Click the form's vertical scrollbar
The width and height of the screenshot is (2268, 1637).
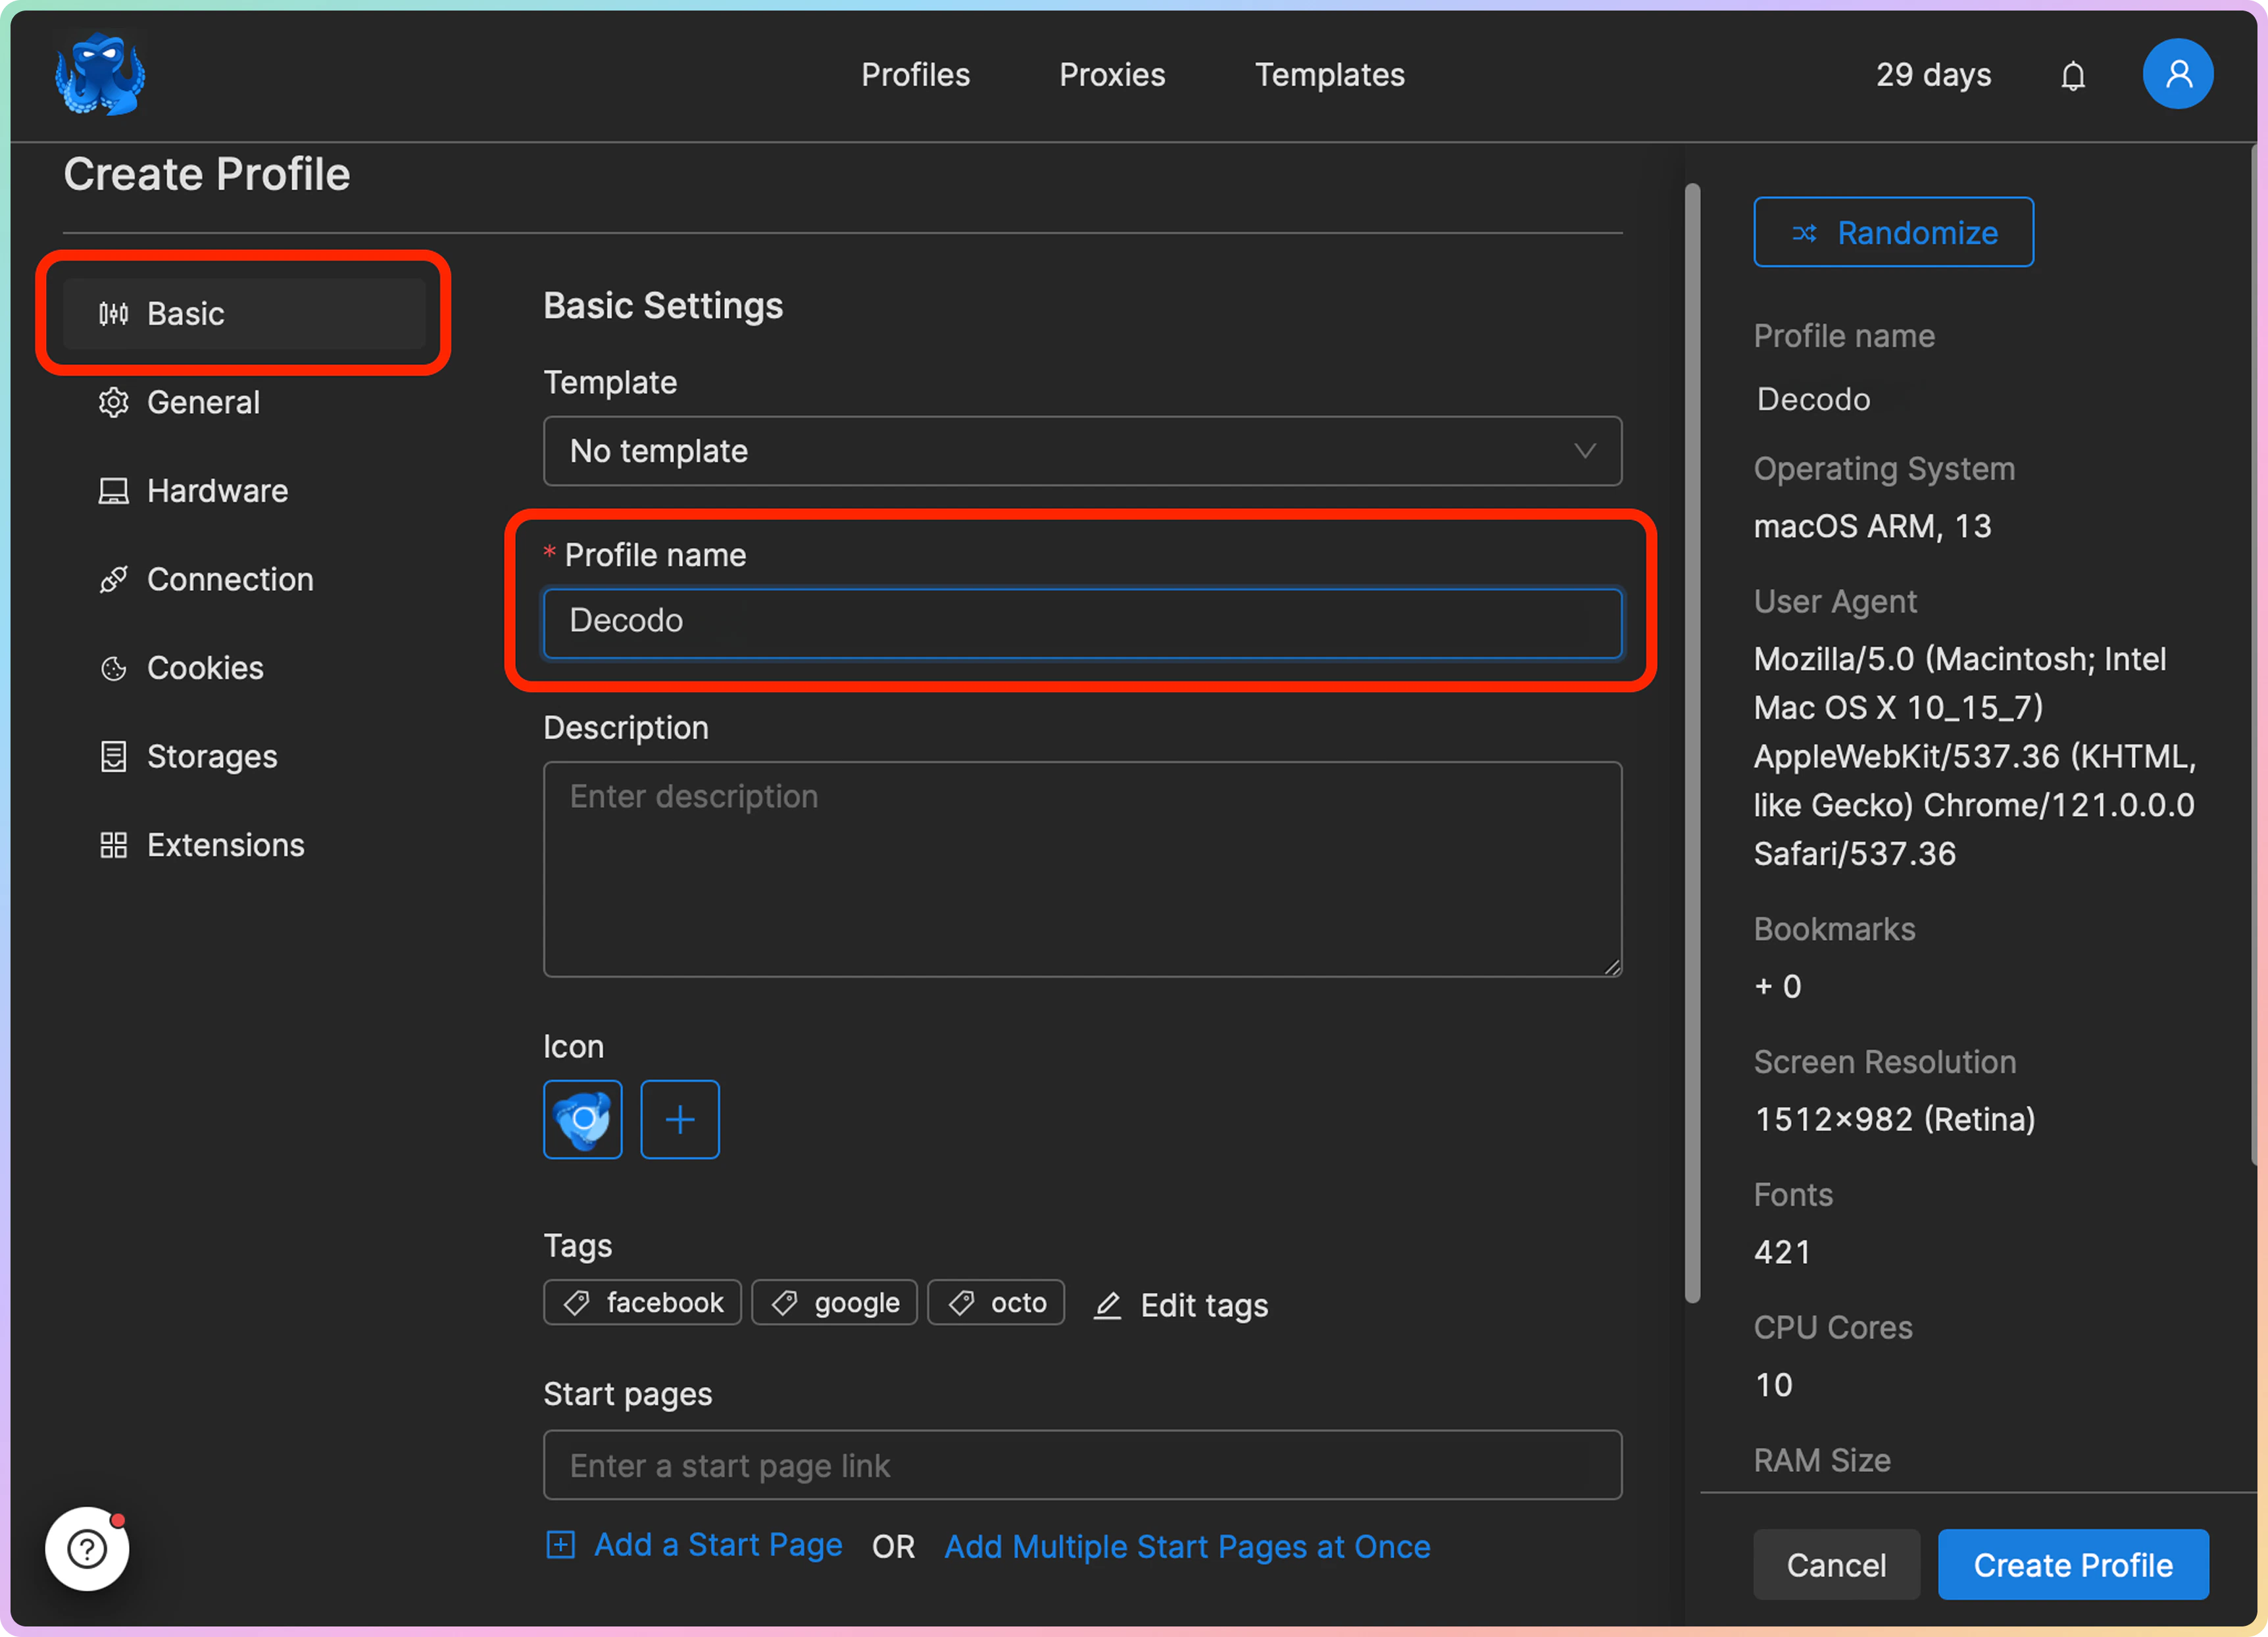coord(1692,742)
